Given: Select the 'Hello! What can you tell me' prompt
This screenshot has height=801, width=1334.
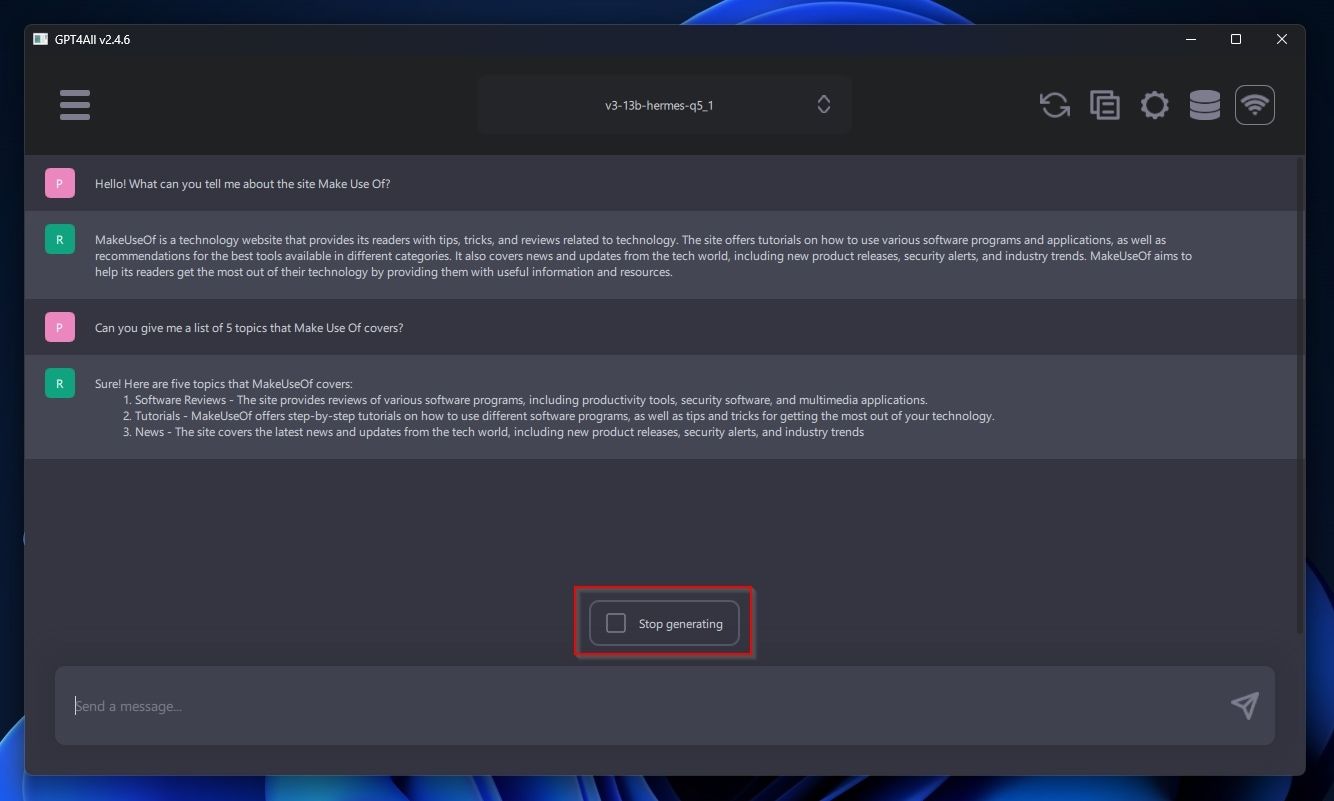Looking at the screenshot, I should [x=242, y=184].
